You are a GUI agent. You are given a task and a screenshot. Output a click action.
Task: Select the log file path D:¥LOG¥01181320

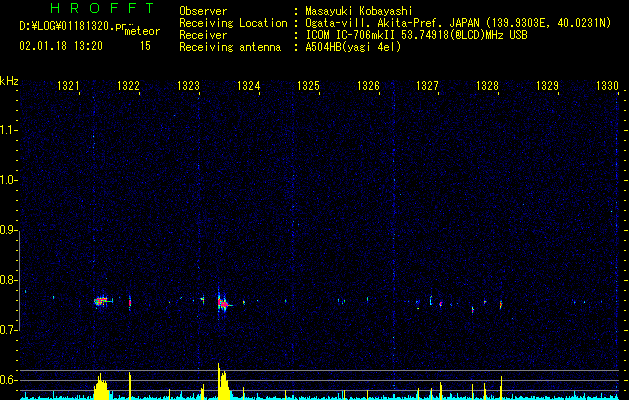click(67, 26)
